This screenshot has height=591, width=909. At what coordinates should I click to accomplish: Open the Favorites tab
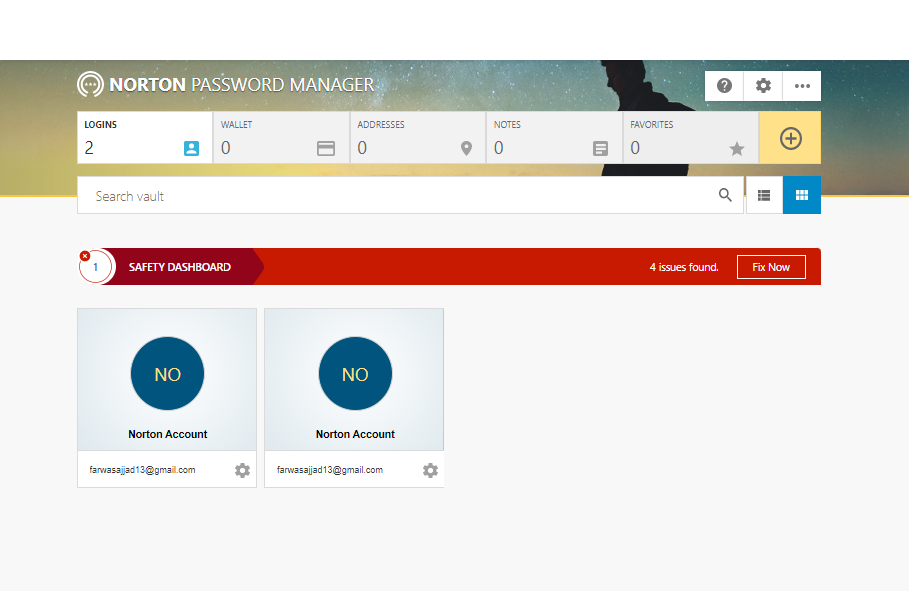click(690, 137)
